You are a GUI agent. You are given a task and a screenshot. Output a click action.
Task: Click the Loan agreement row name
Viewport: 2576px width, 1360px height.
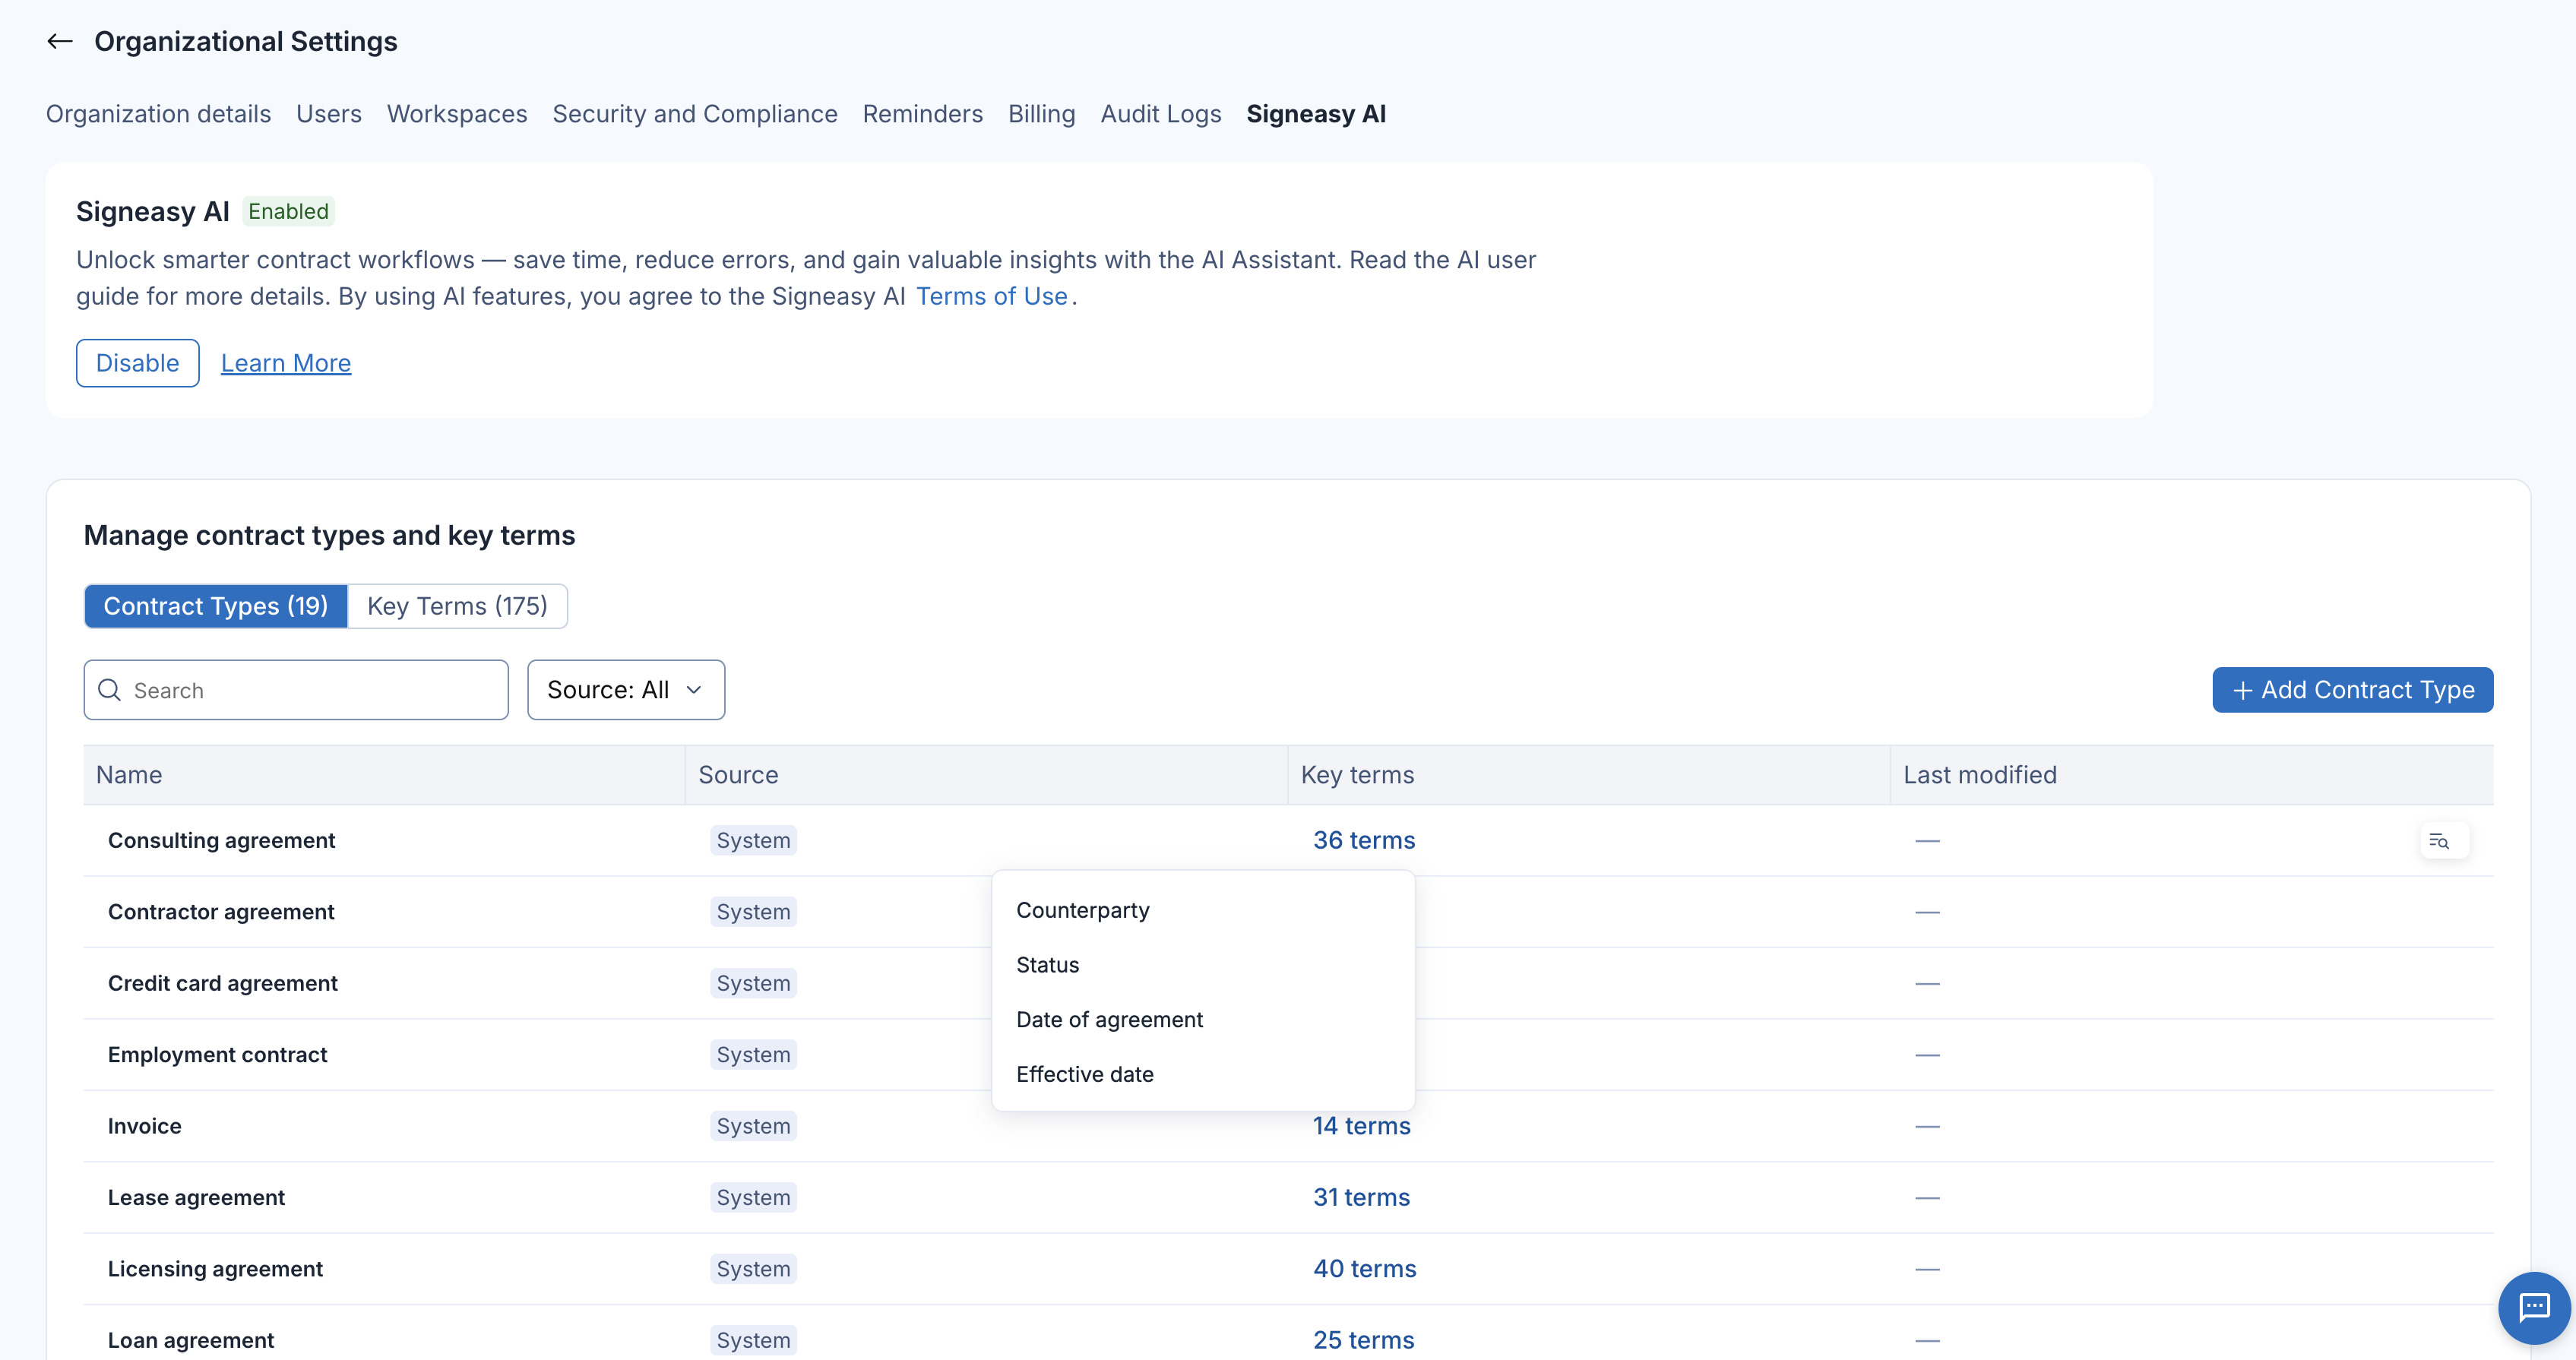coord(191,1340)
